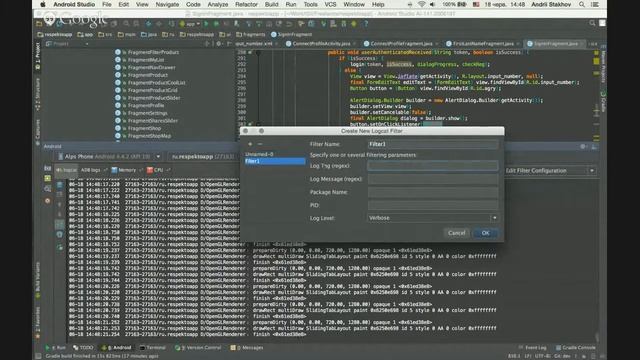This screenshot has width=640, height=360.
Task: Click the Log Message regex input field
Action: coord(433,179)
